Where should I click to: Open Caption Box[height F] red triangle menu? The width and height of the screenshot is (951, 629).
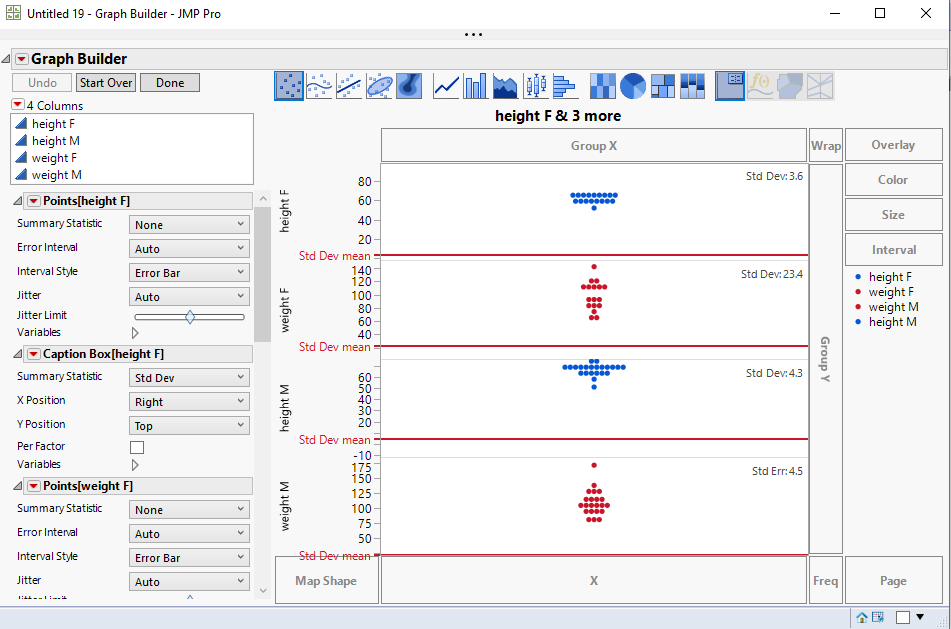(34, 354)
